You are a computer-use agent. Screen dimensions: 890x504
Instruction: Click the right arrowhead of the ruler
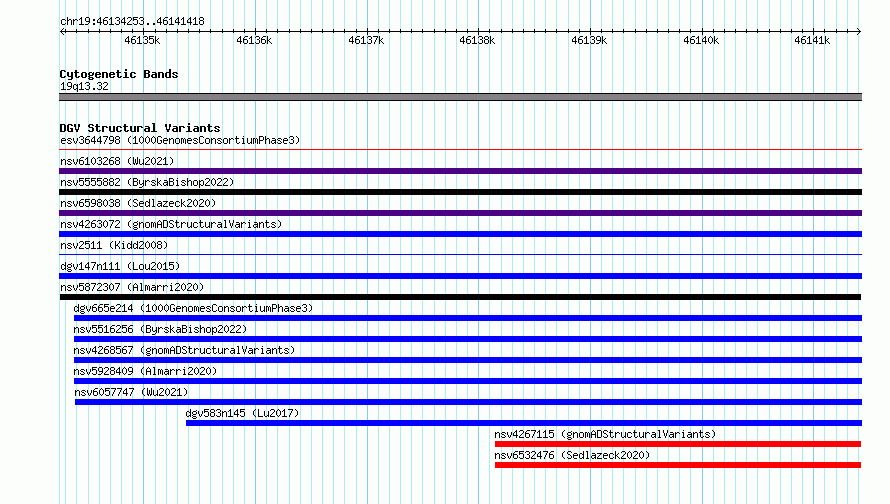tap(859, 31)
